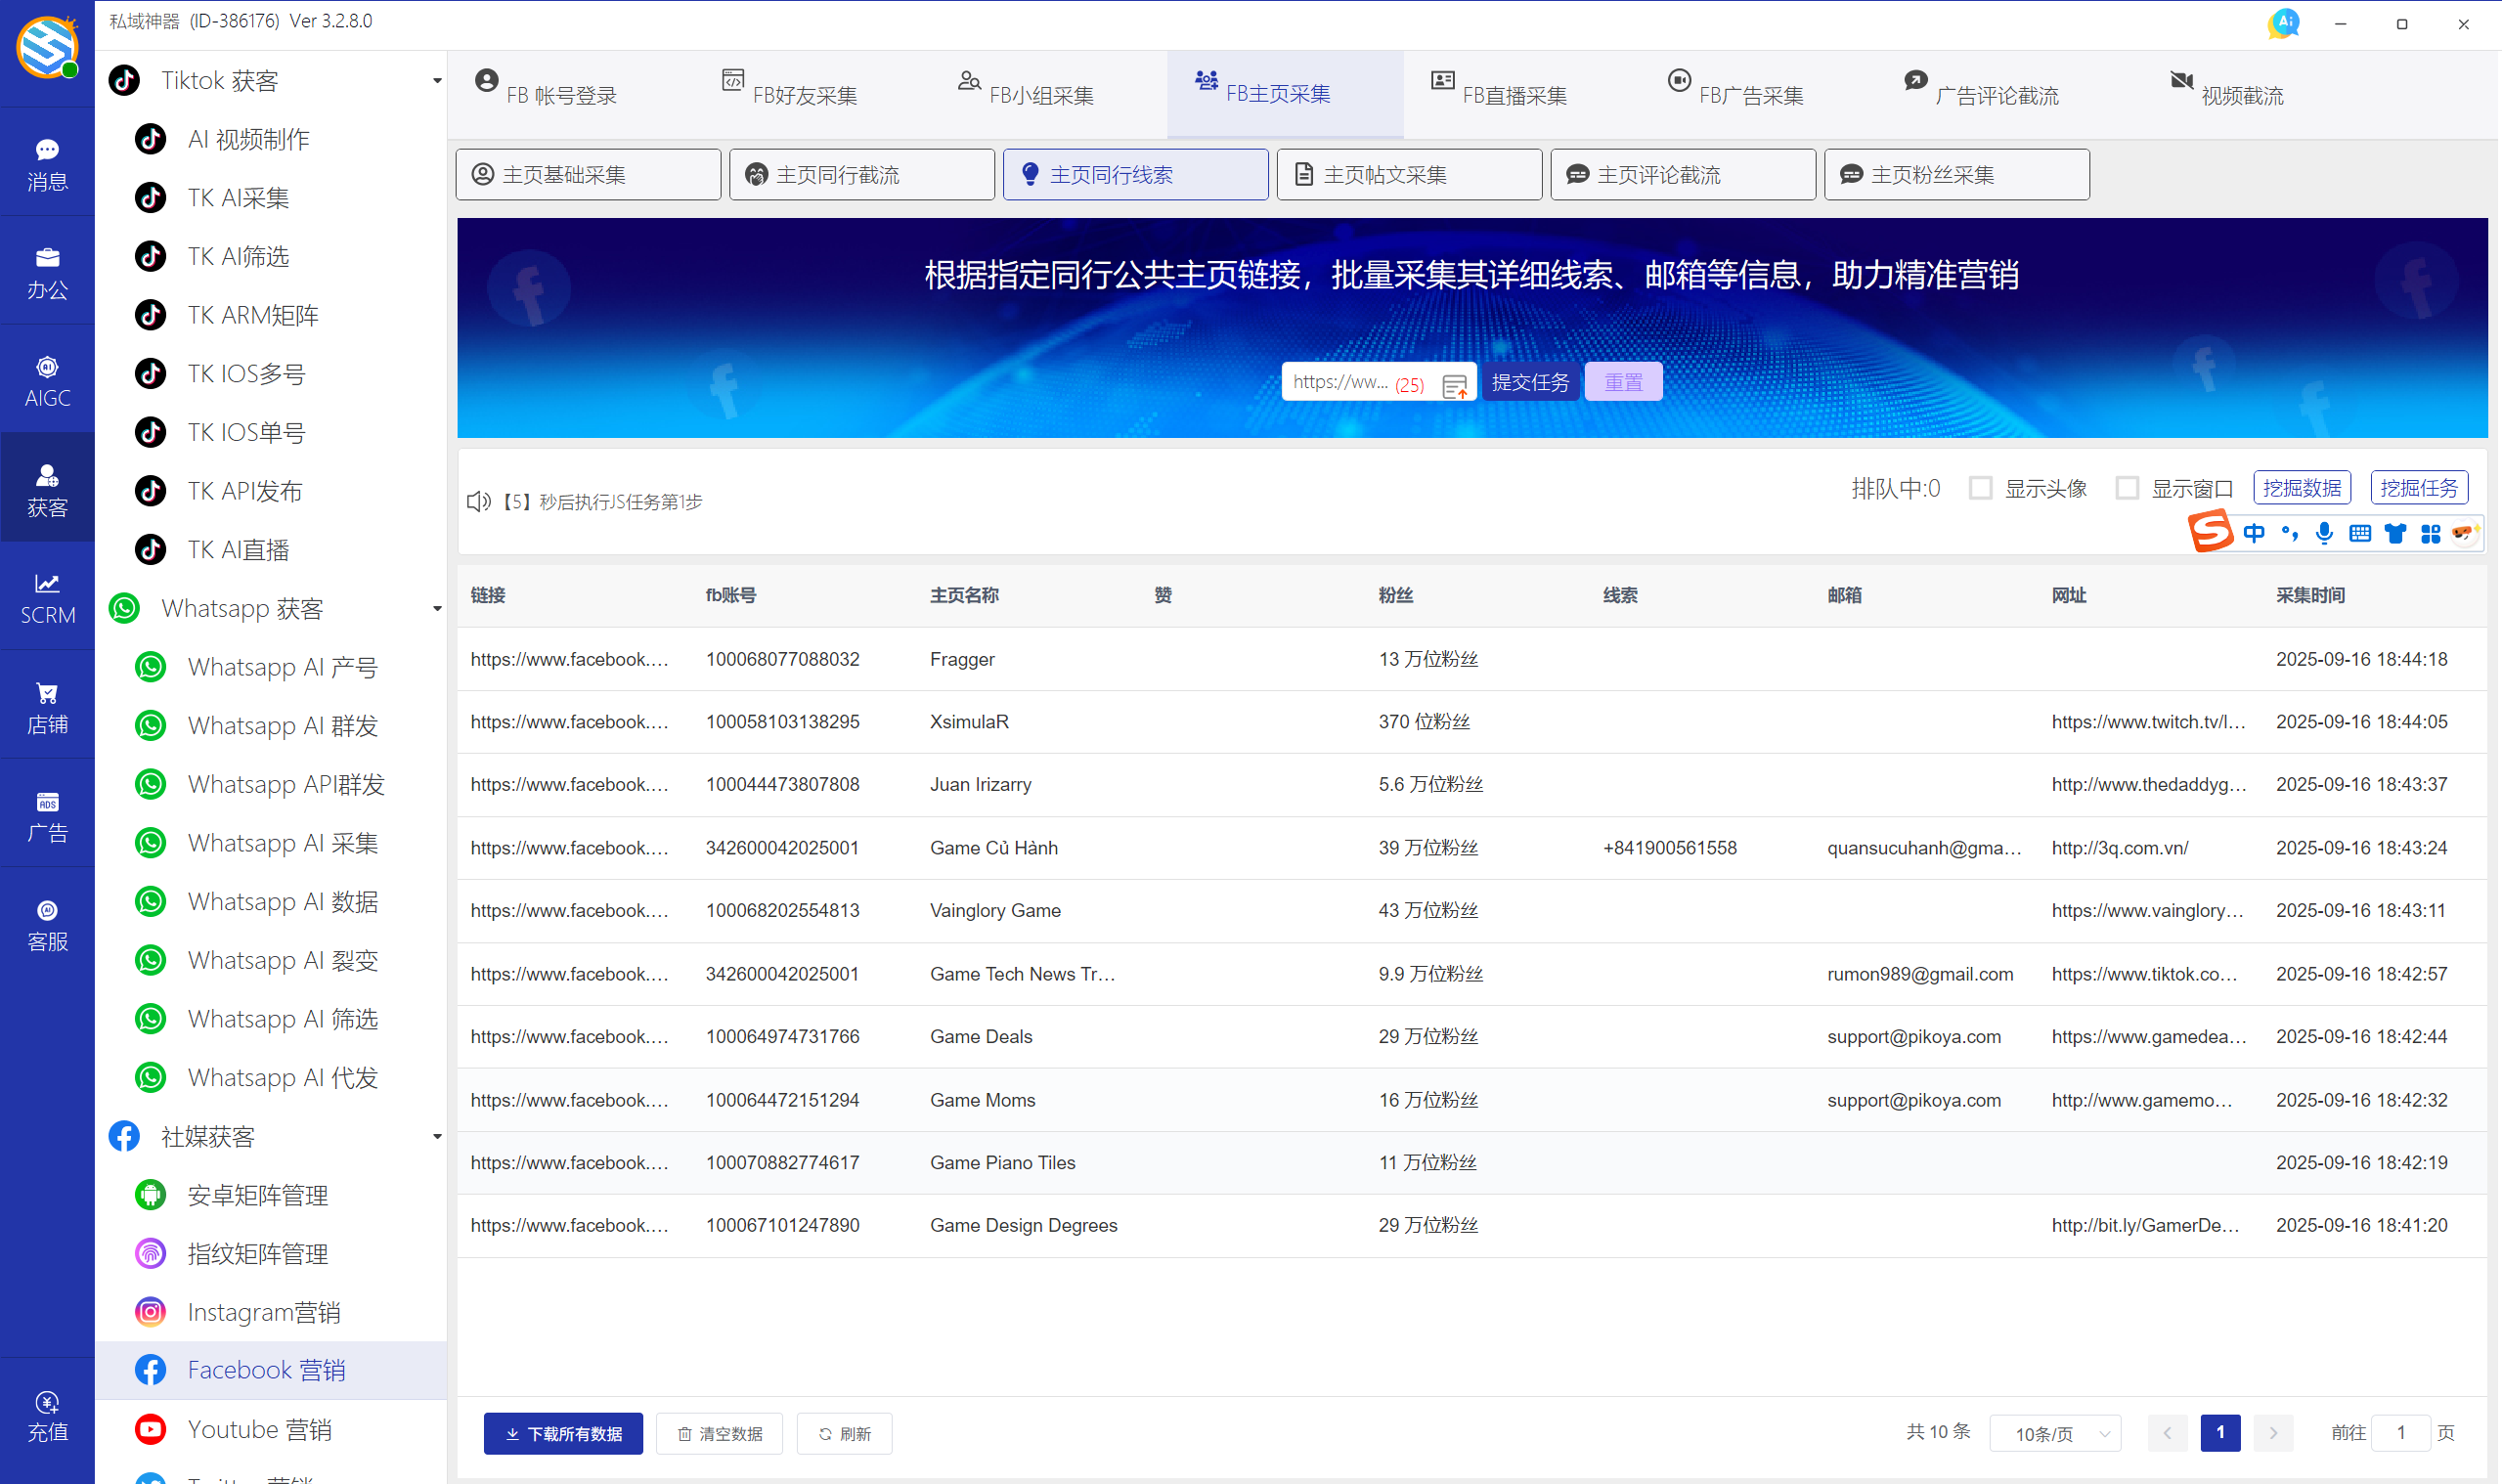The width and height of the screenshot is (2502, 1484).
Task: Click the 下载所有数据 button
Action: [563, 1432]
